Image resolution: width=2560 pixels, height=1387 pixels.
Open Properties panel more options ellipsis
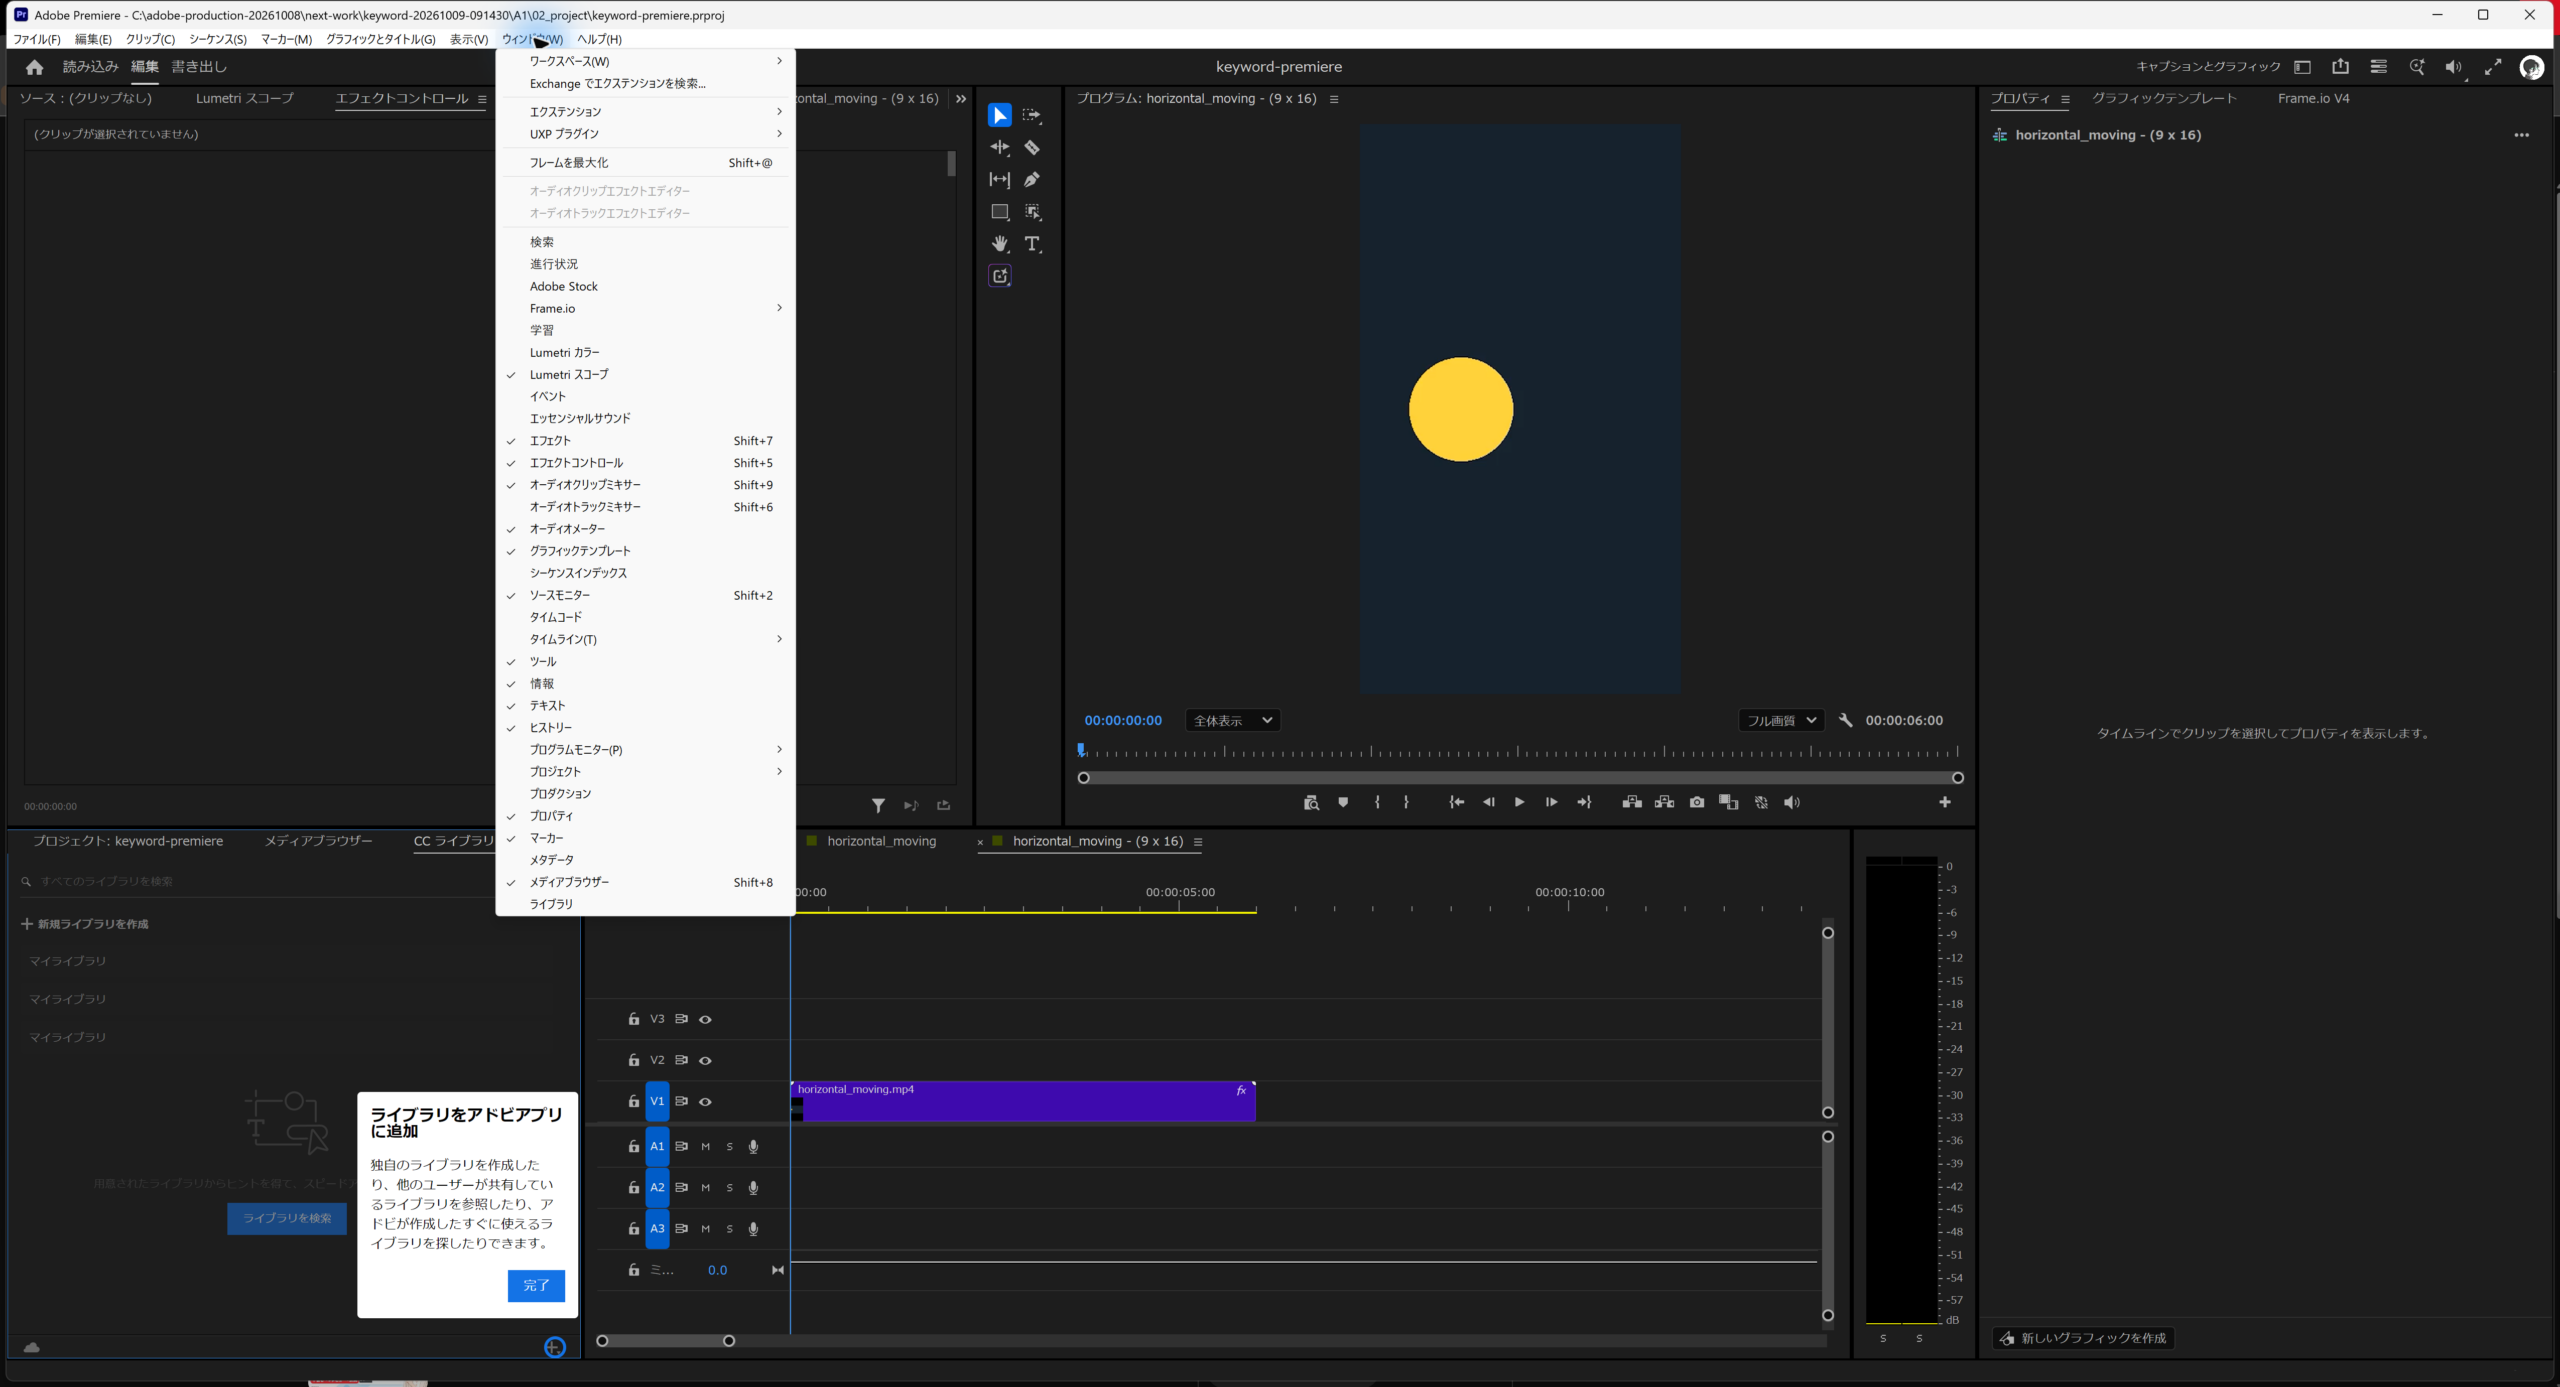point(2521,135)
